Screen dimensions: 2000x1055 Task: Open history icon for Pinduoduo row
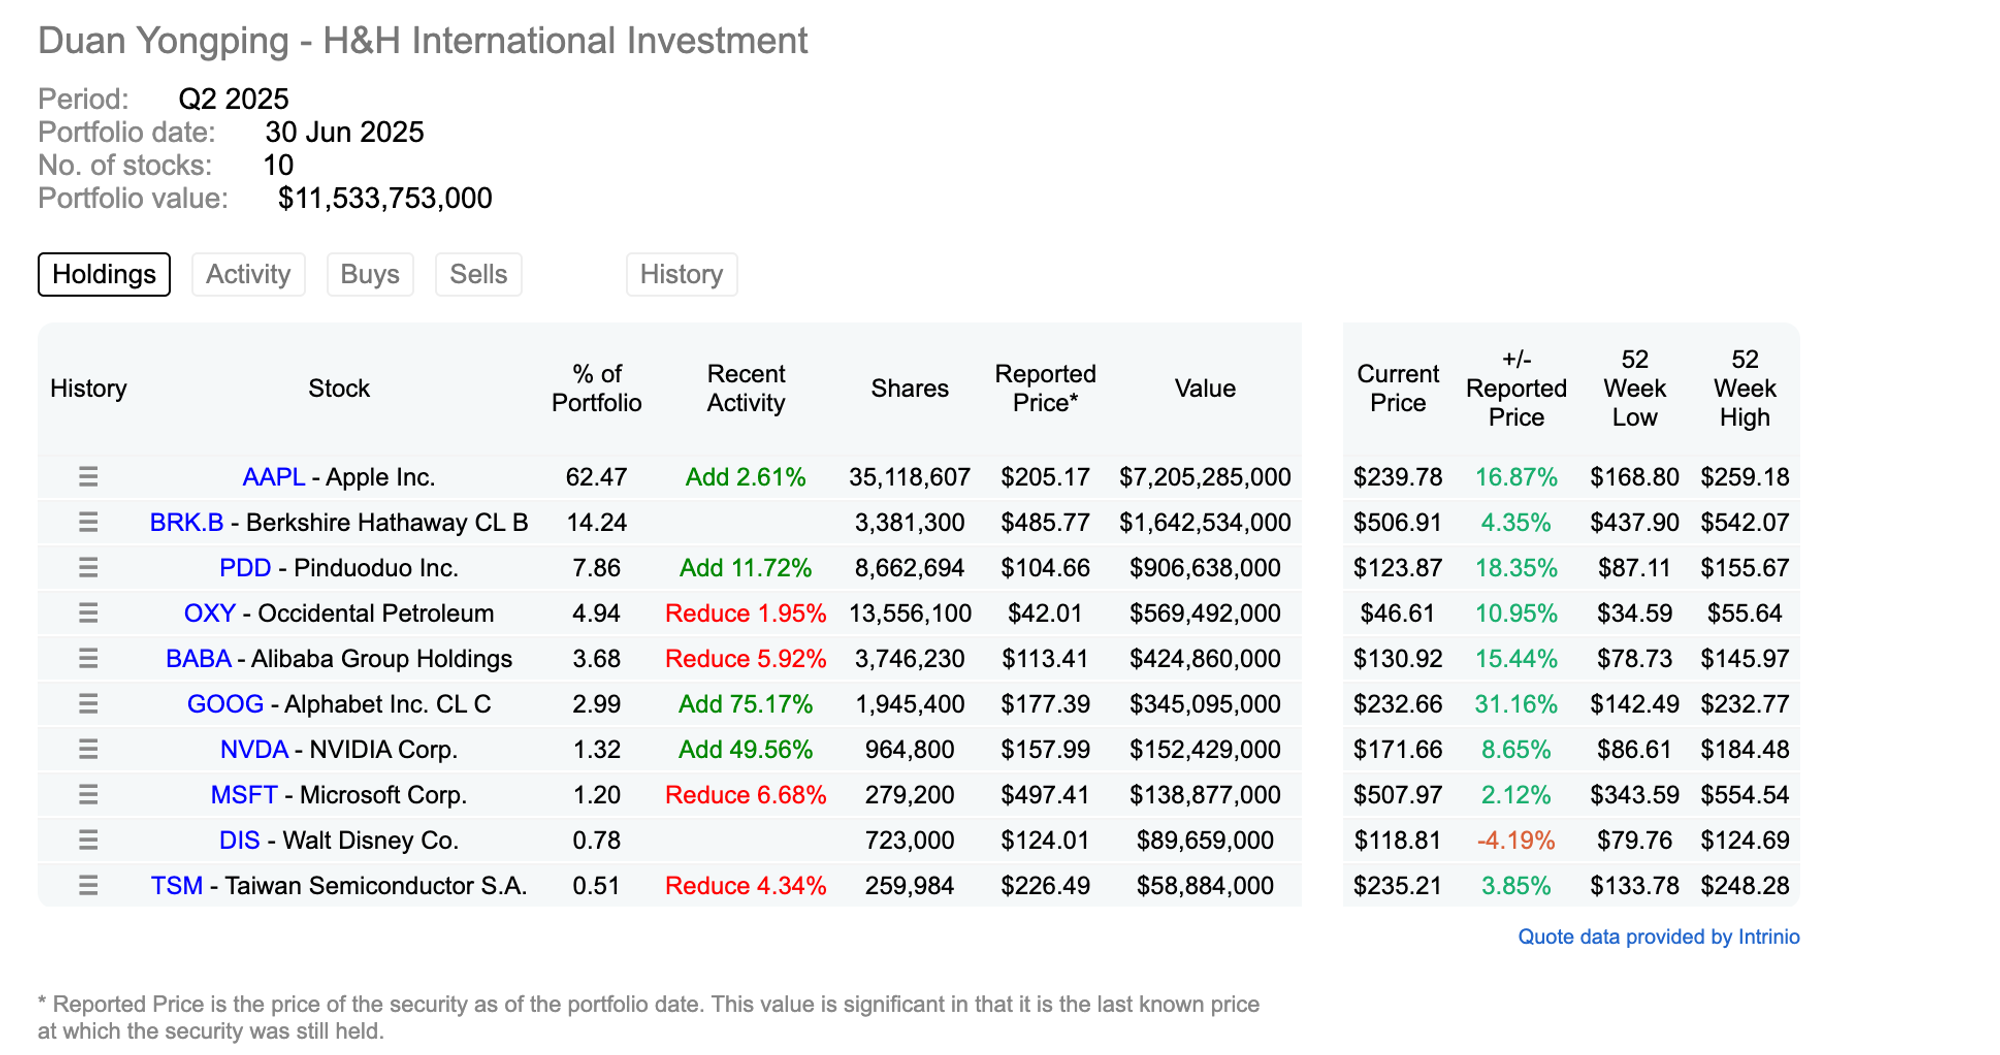[88, 568]
